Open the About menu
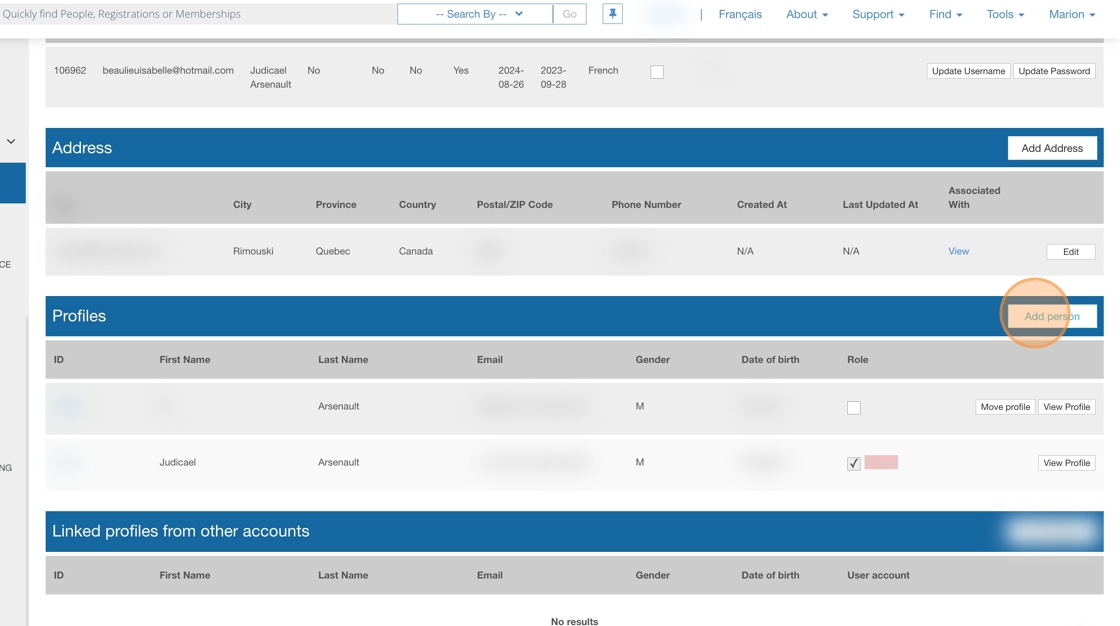The height and width of the screenshot is (626, 1120). [x=806, y=14]
